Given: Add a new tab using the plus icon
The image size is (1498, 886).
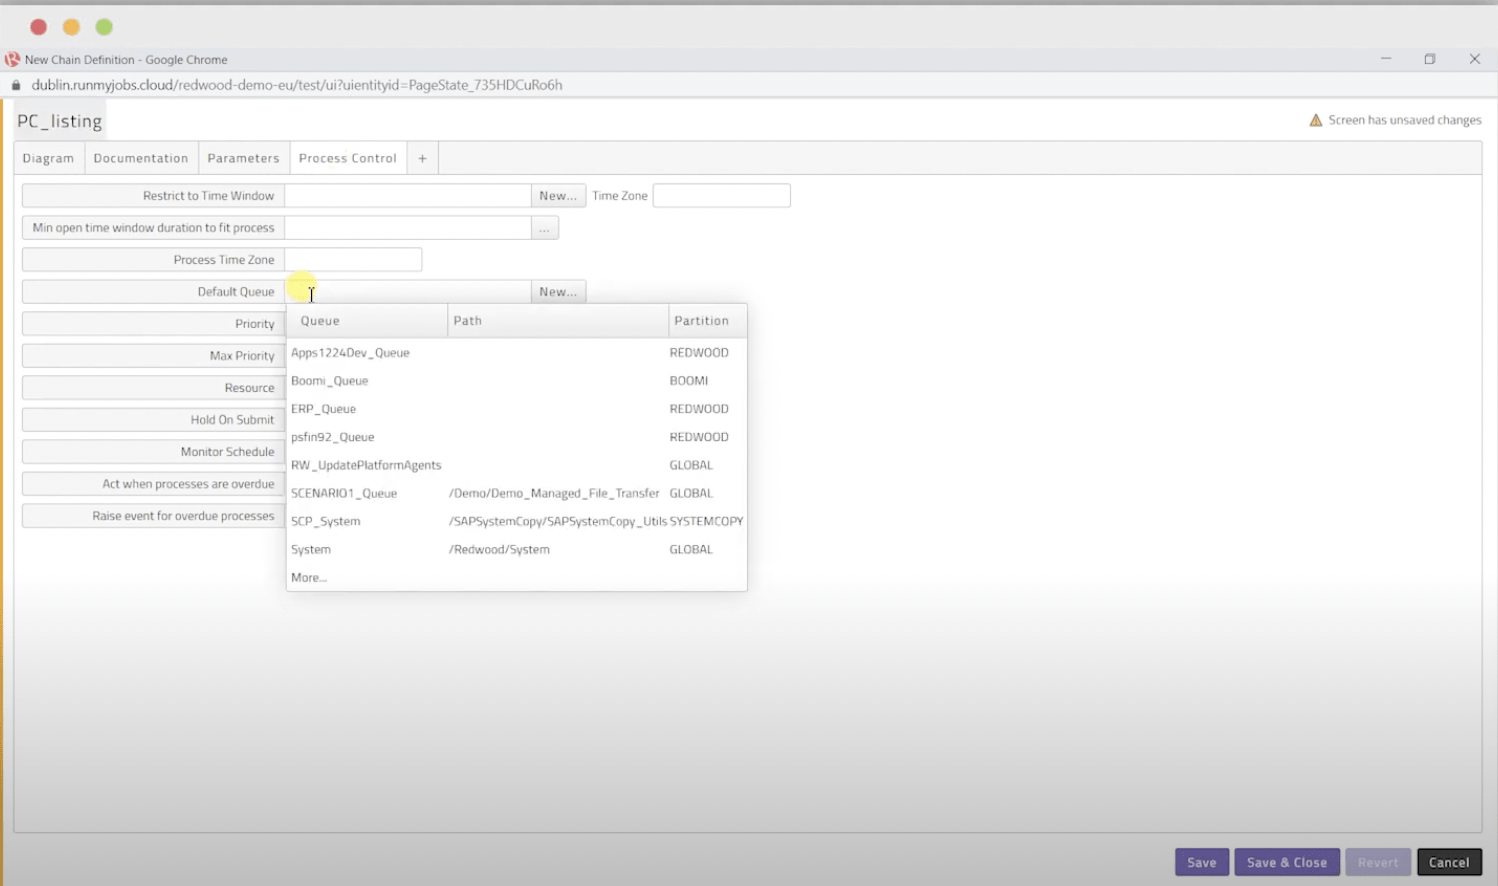Looking at the screenshot, I should 422,157.
